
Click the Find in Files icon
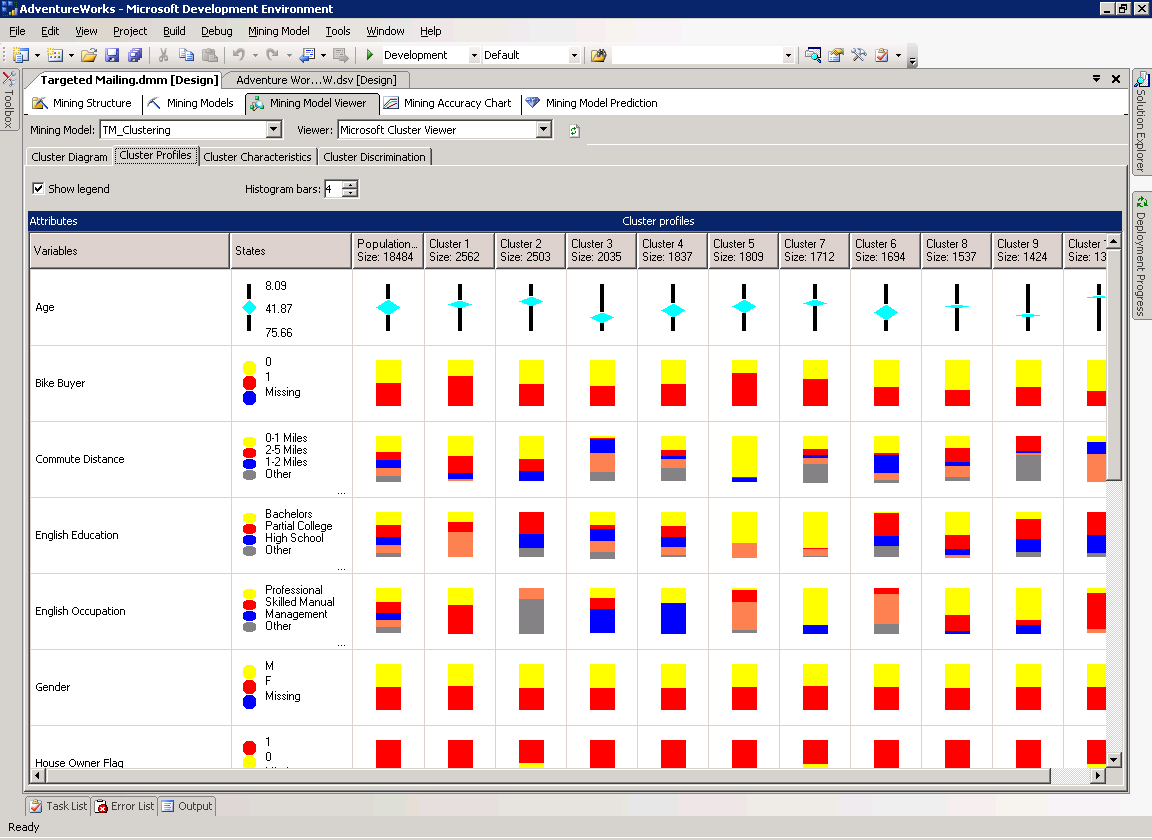click(x=599, y=55)
